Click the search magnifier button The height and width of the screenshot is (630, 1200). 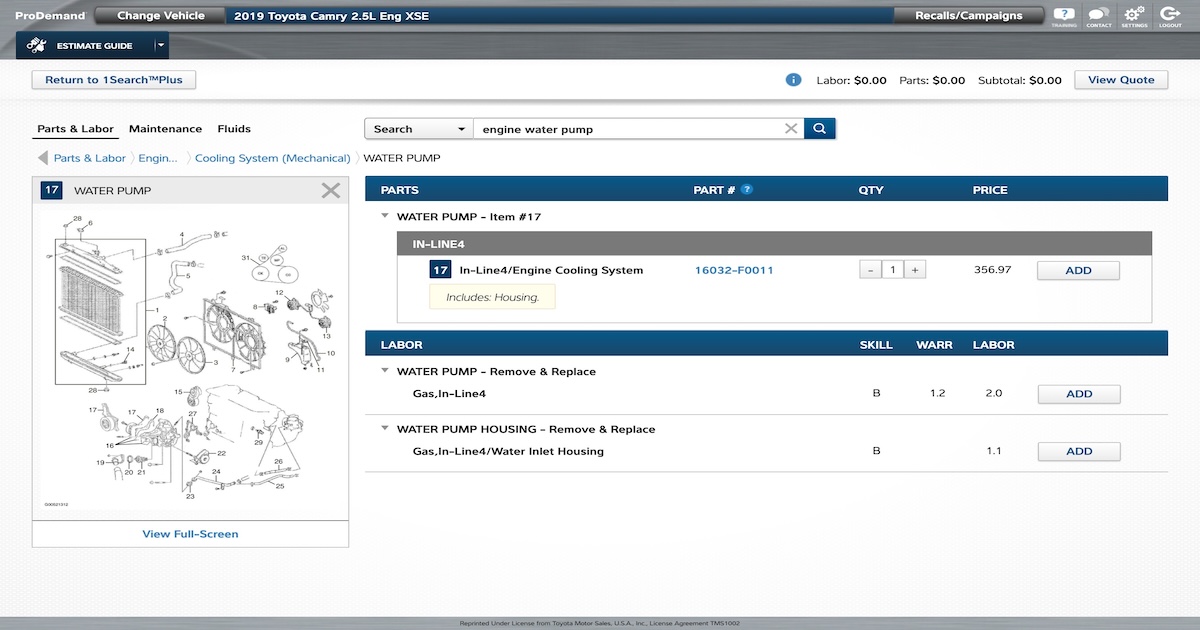tap(819, 129)
